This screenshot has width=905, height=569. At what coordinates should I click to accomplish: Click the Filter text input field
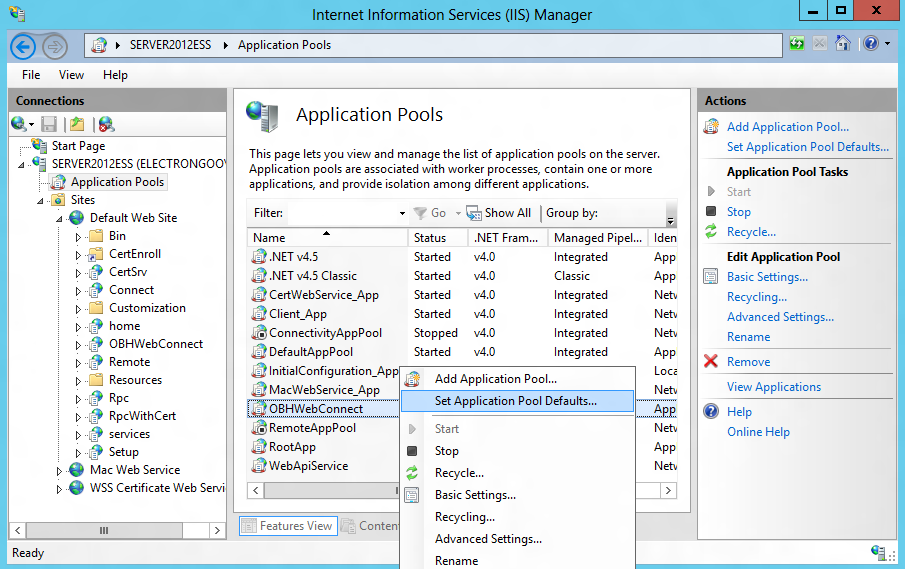point(342,213)
